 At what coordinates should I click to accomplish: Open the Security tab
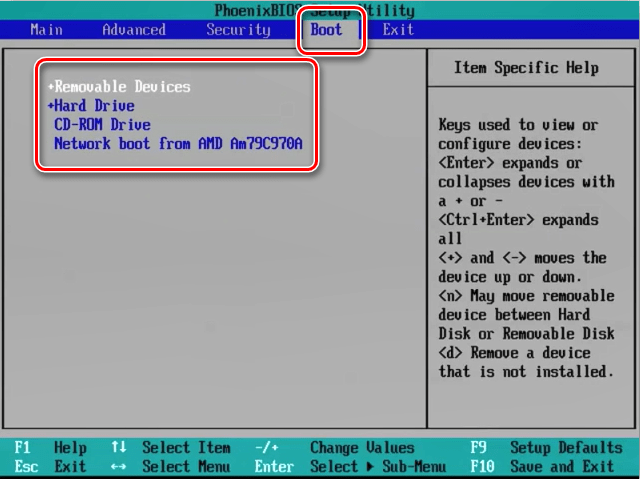(238, 30)
